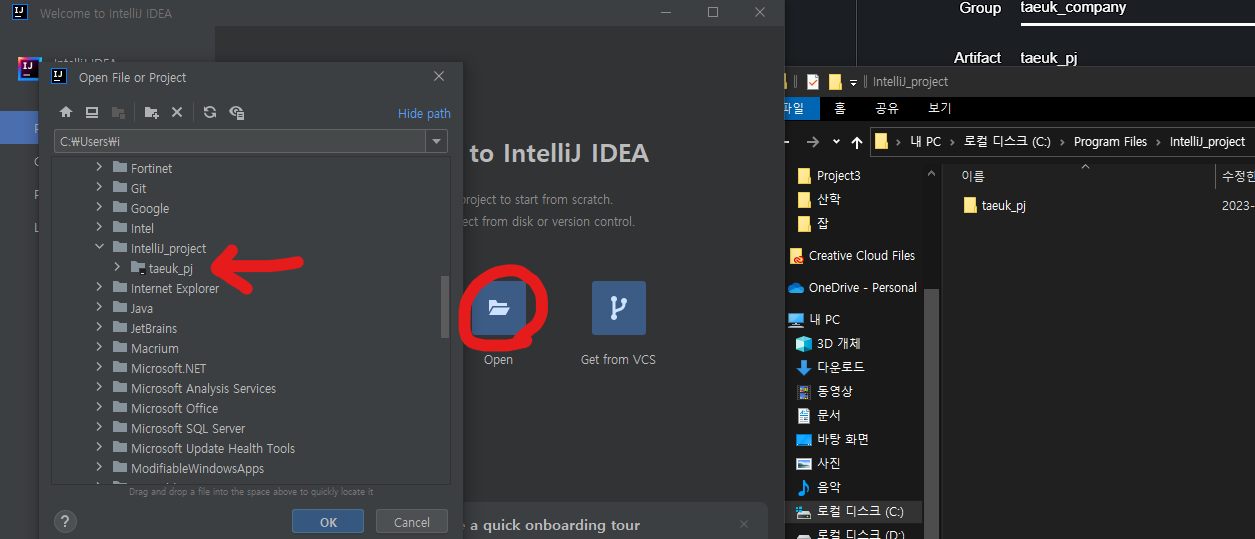Jump to Desktop directory in Open dialog
The width and height of the screenshot is (1255, 539).
click(x=92, y=113)
